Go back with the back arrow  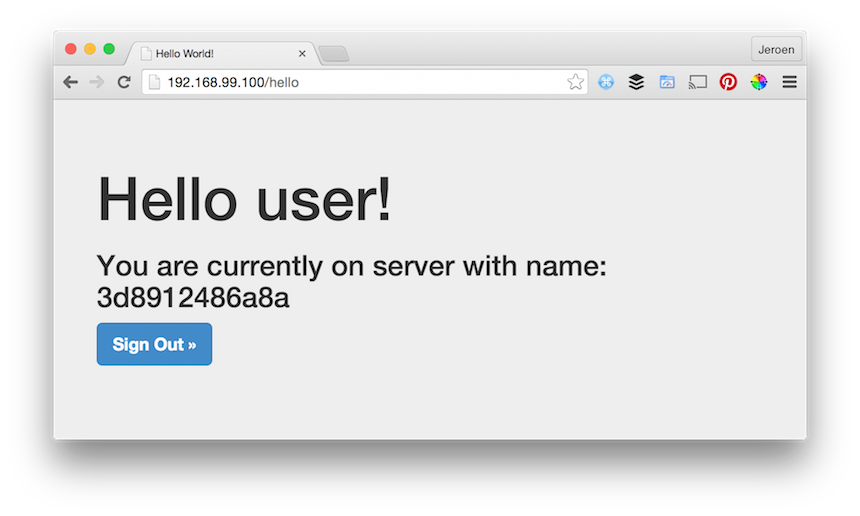[70, 82]
